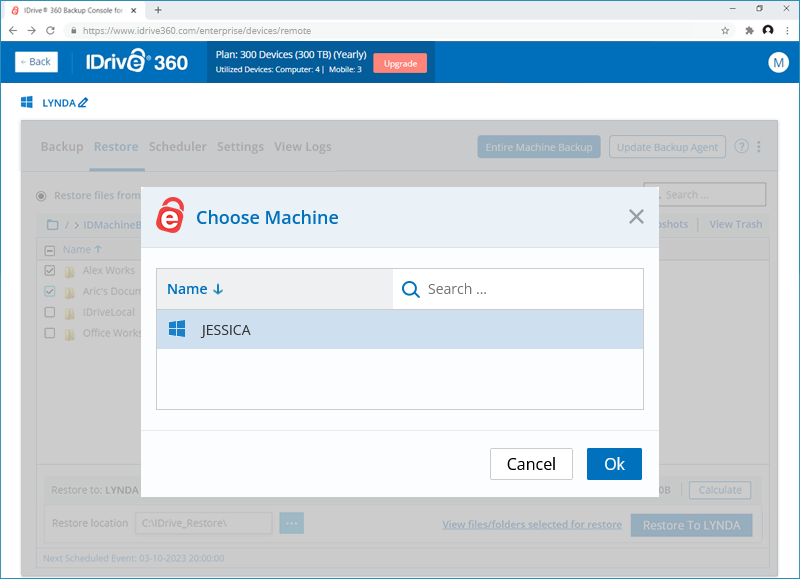Click Cancel in Choose Machine dialog
The image size is (800, 579).
(x=531, y=464)
